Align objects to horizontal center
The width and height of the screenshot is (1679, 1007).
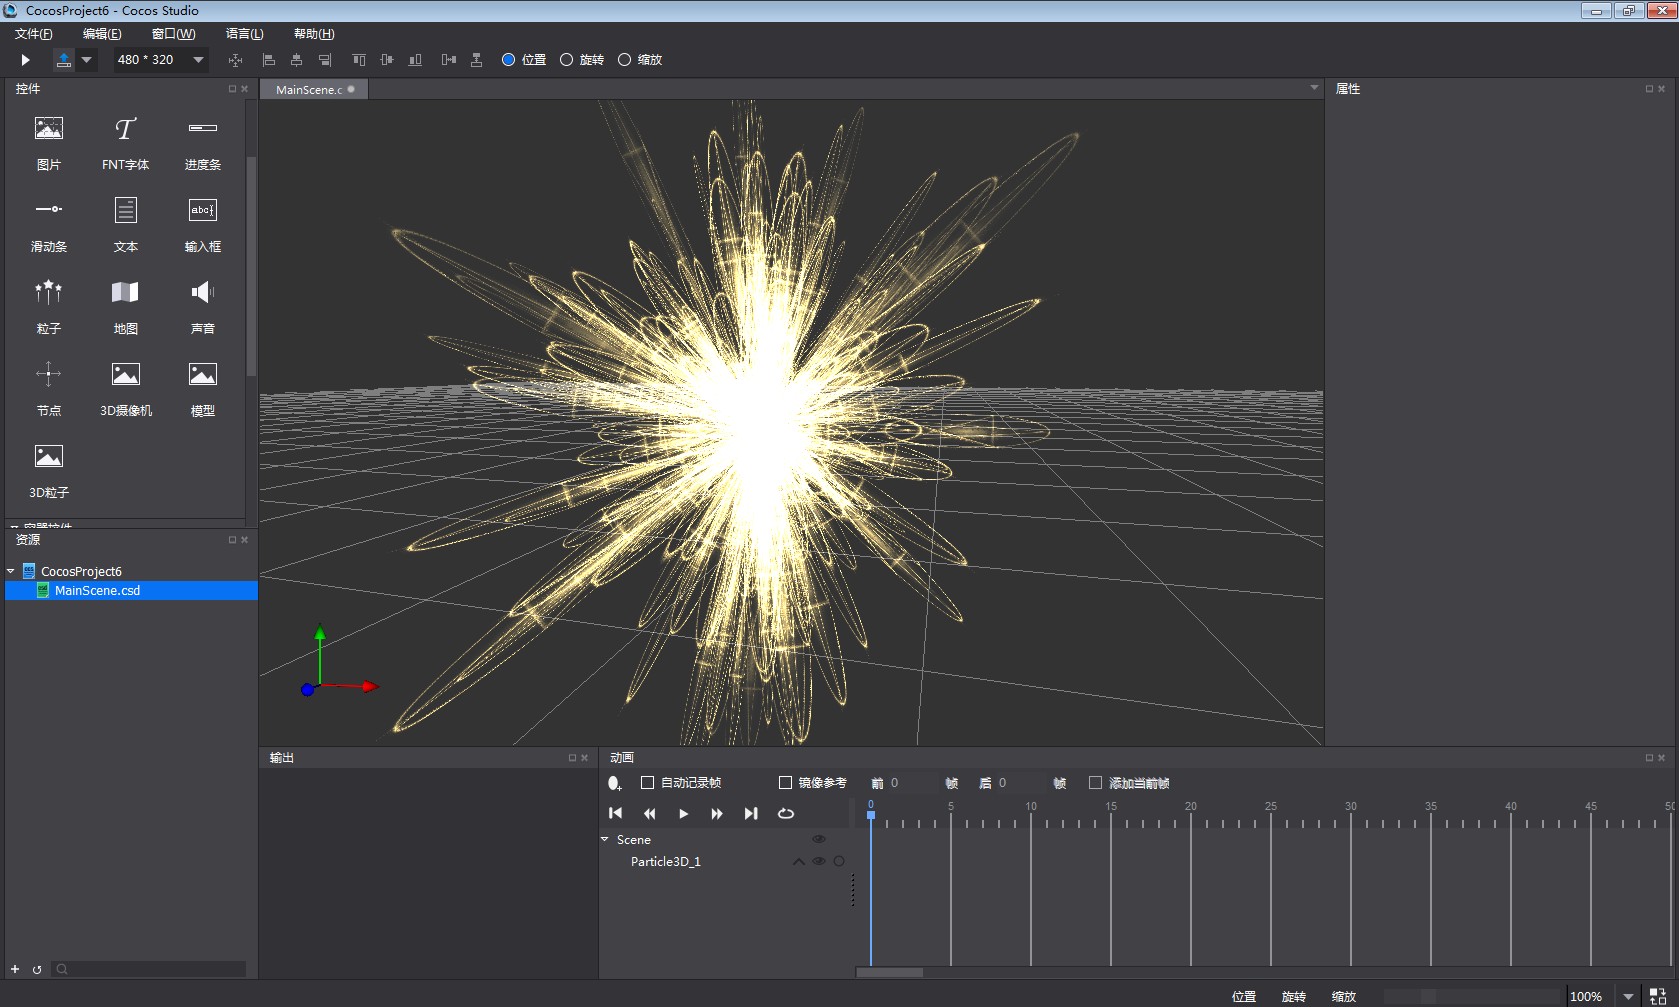click(296, 60)
